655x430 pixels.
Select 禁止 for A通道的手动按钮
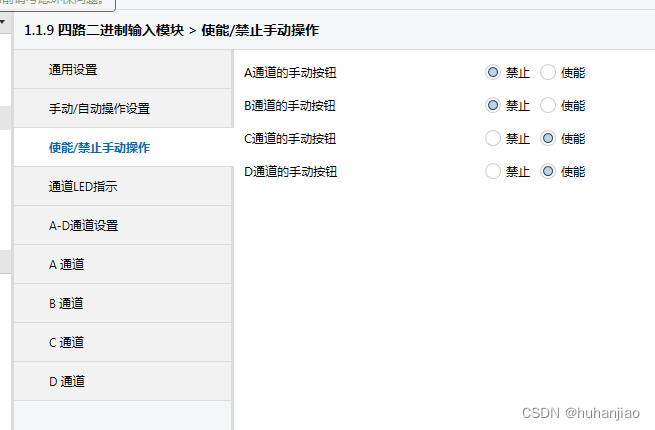pos(492,72)
